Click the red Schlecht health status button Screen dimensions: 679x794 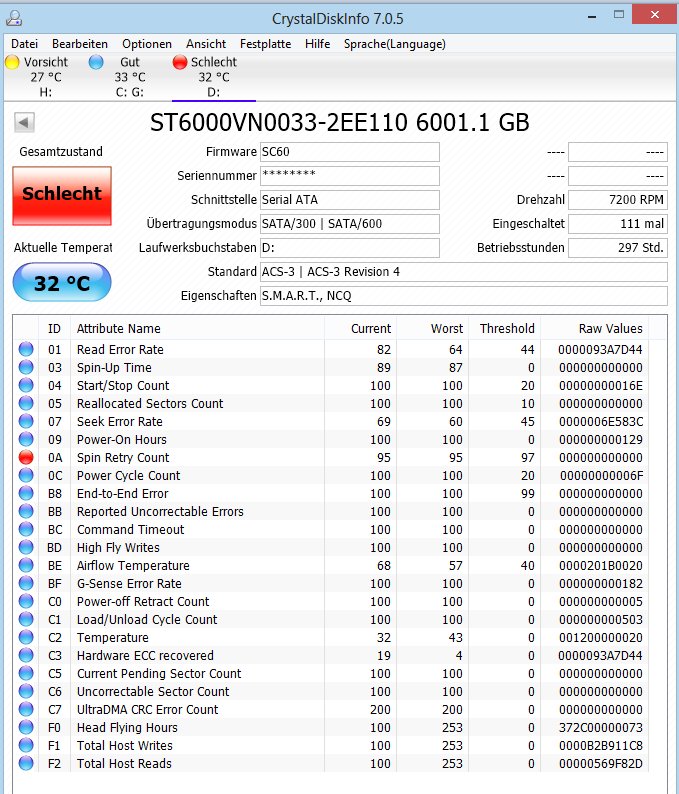point(62,195)
